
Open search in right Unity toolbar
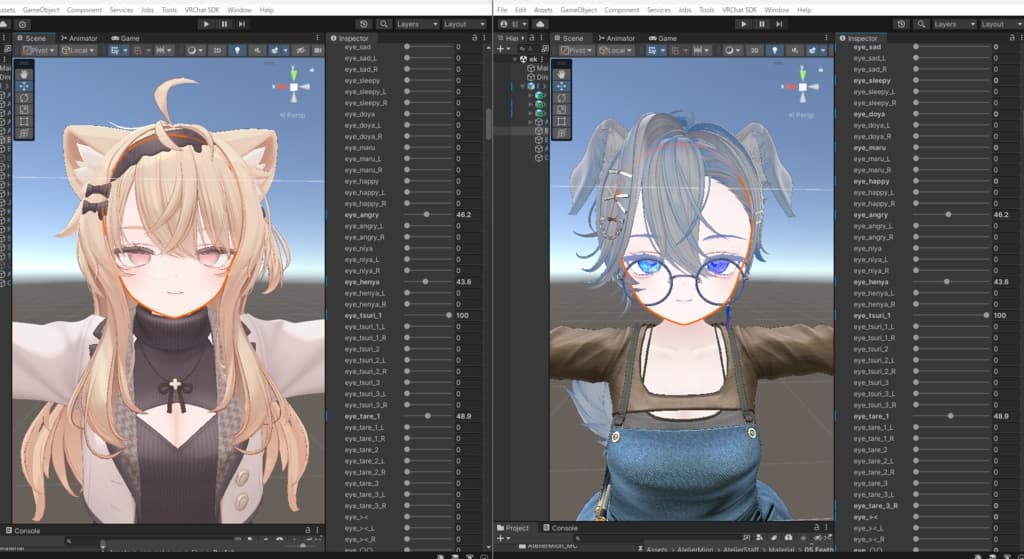[x=921, y=24]
